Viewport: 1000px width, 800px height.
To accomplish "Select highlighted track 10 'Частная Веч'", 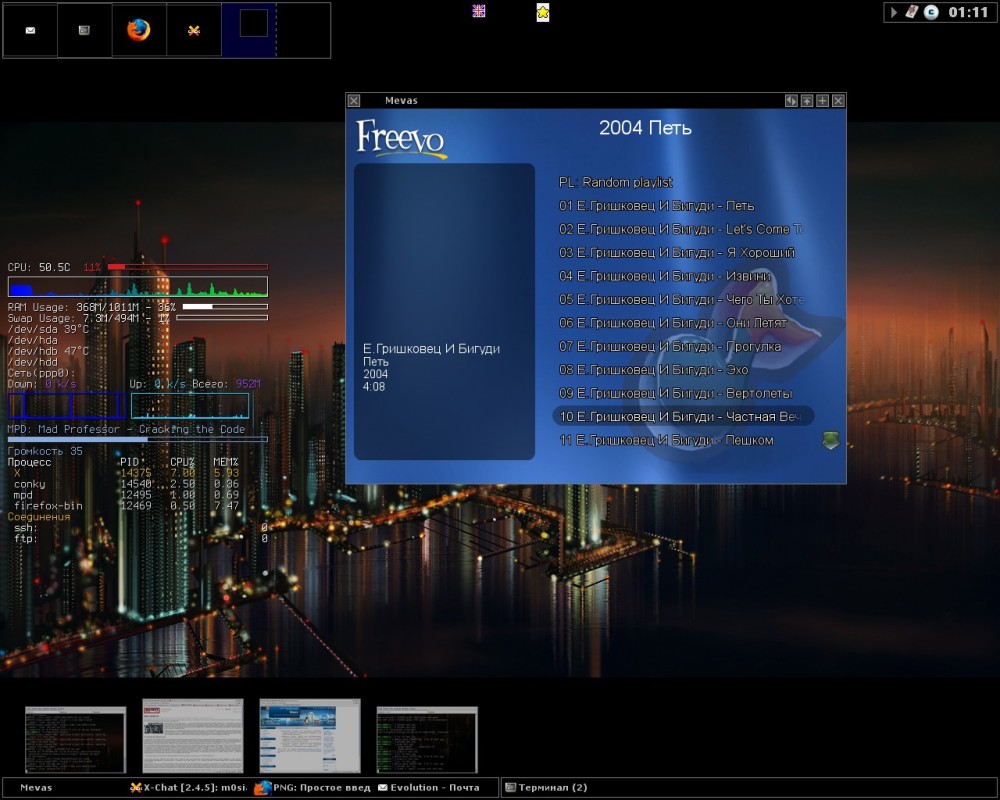I will (683, 417).
